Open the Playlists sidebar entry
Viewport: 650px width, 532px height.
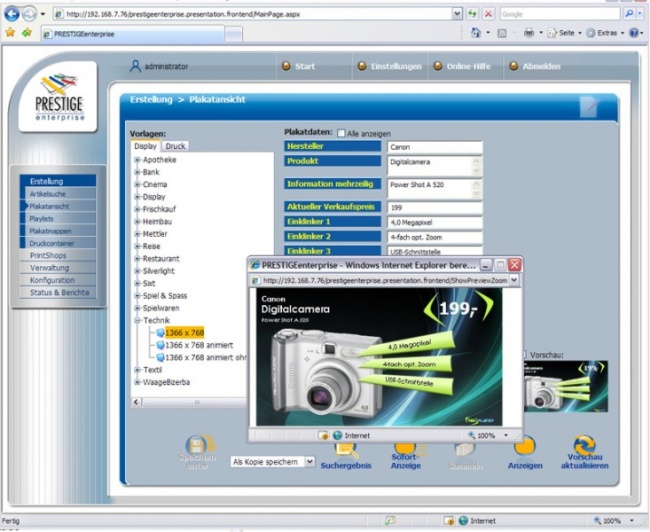pos(58,219)
